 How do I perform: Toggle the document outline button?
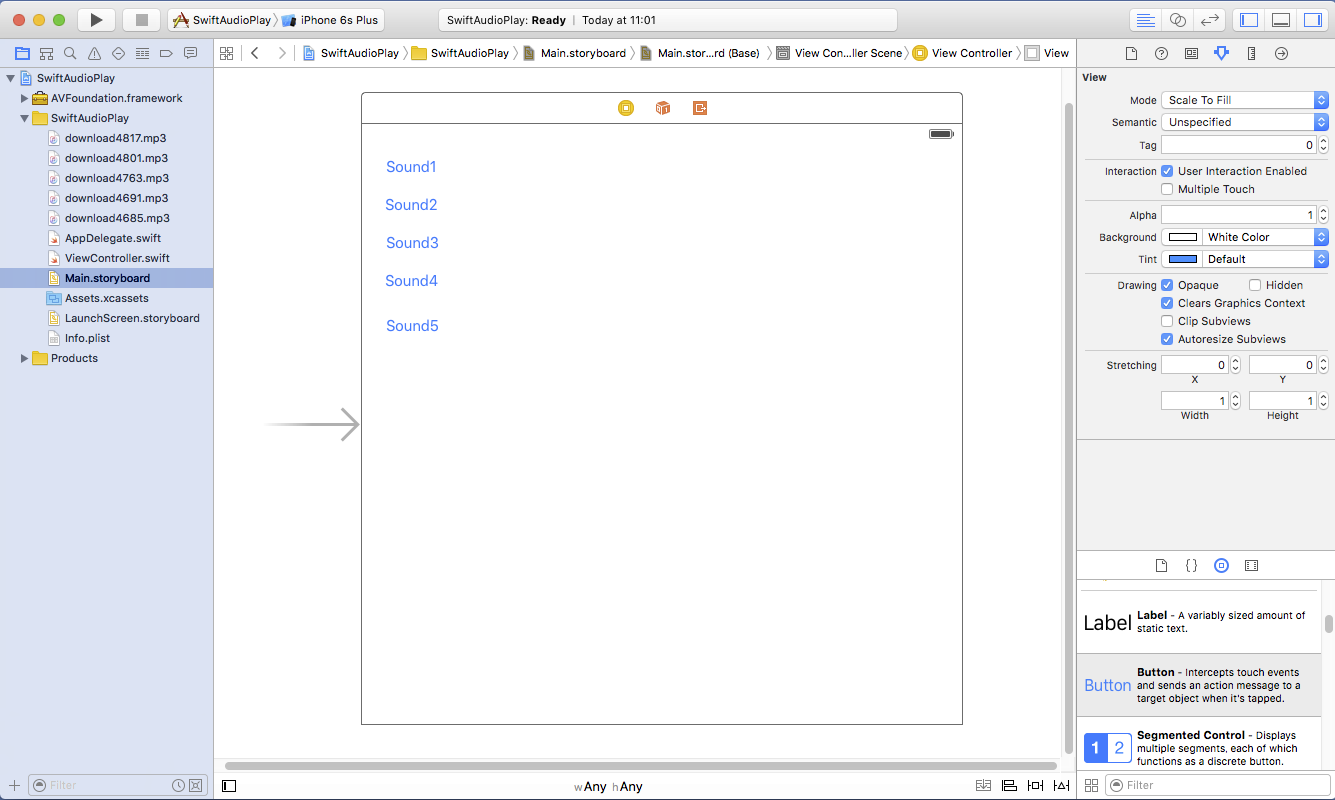(x=229, y=786)
